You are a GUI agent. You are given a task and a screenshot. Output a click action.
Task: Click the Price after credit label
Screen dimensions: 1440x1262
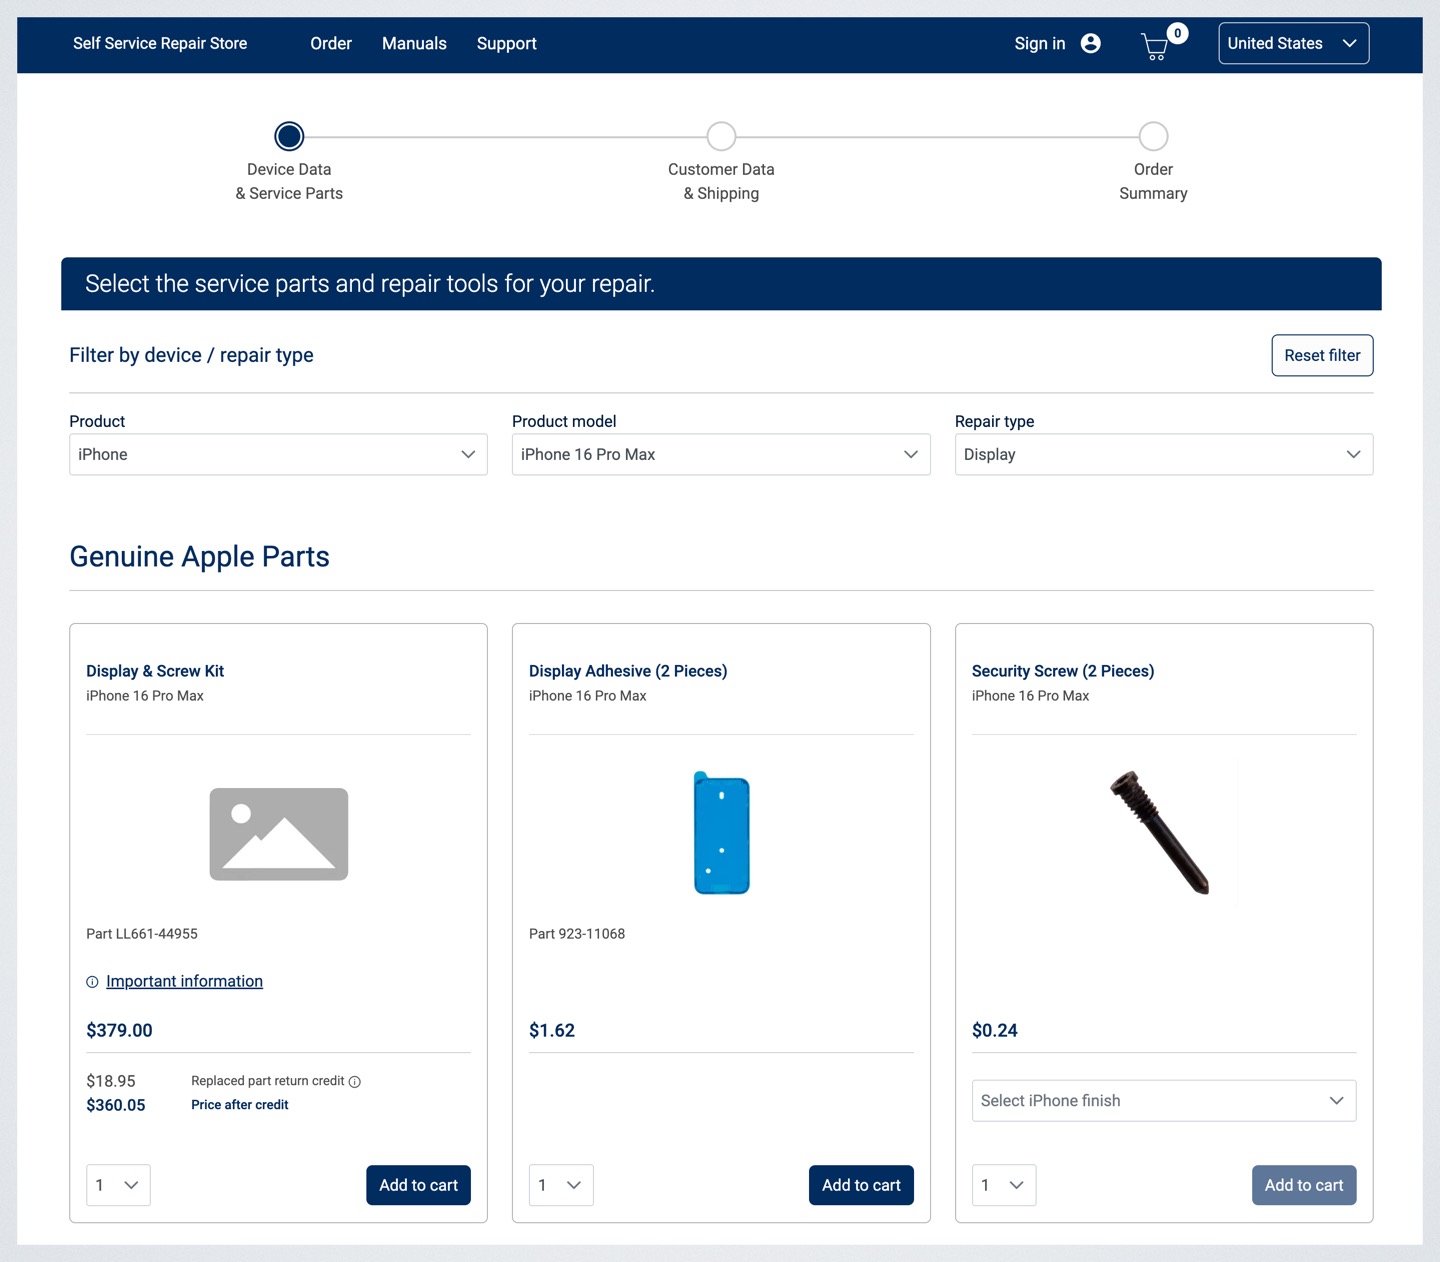[240, 1105]
